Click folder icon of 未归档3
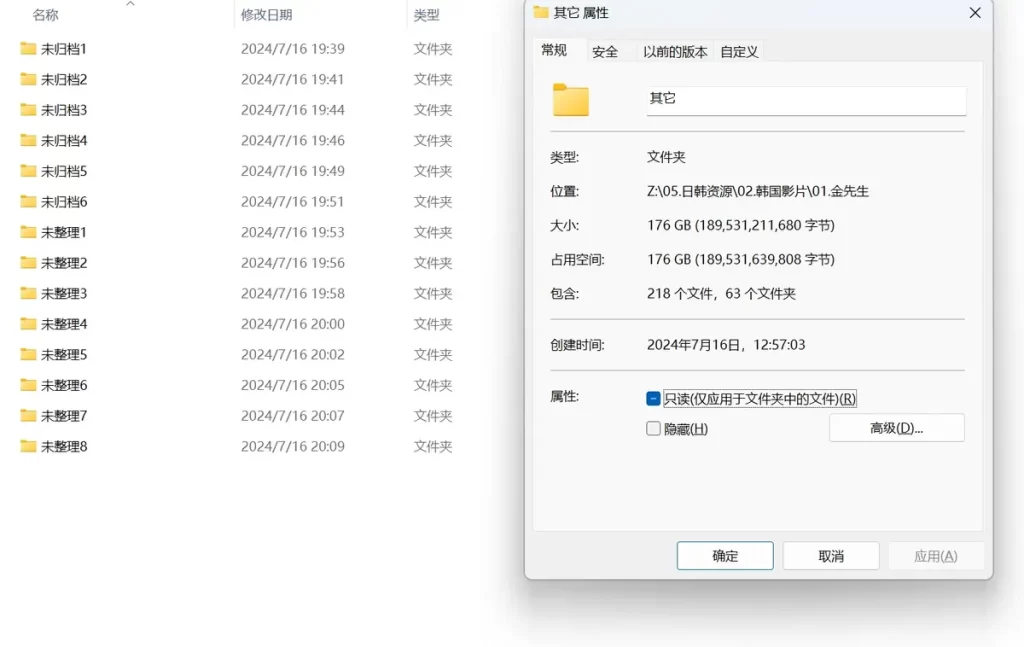Viewport: 1024px width, 647px height. point(28,110)
